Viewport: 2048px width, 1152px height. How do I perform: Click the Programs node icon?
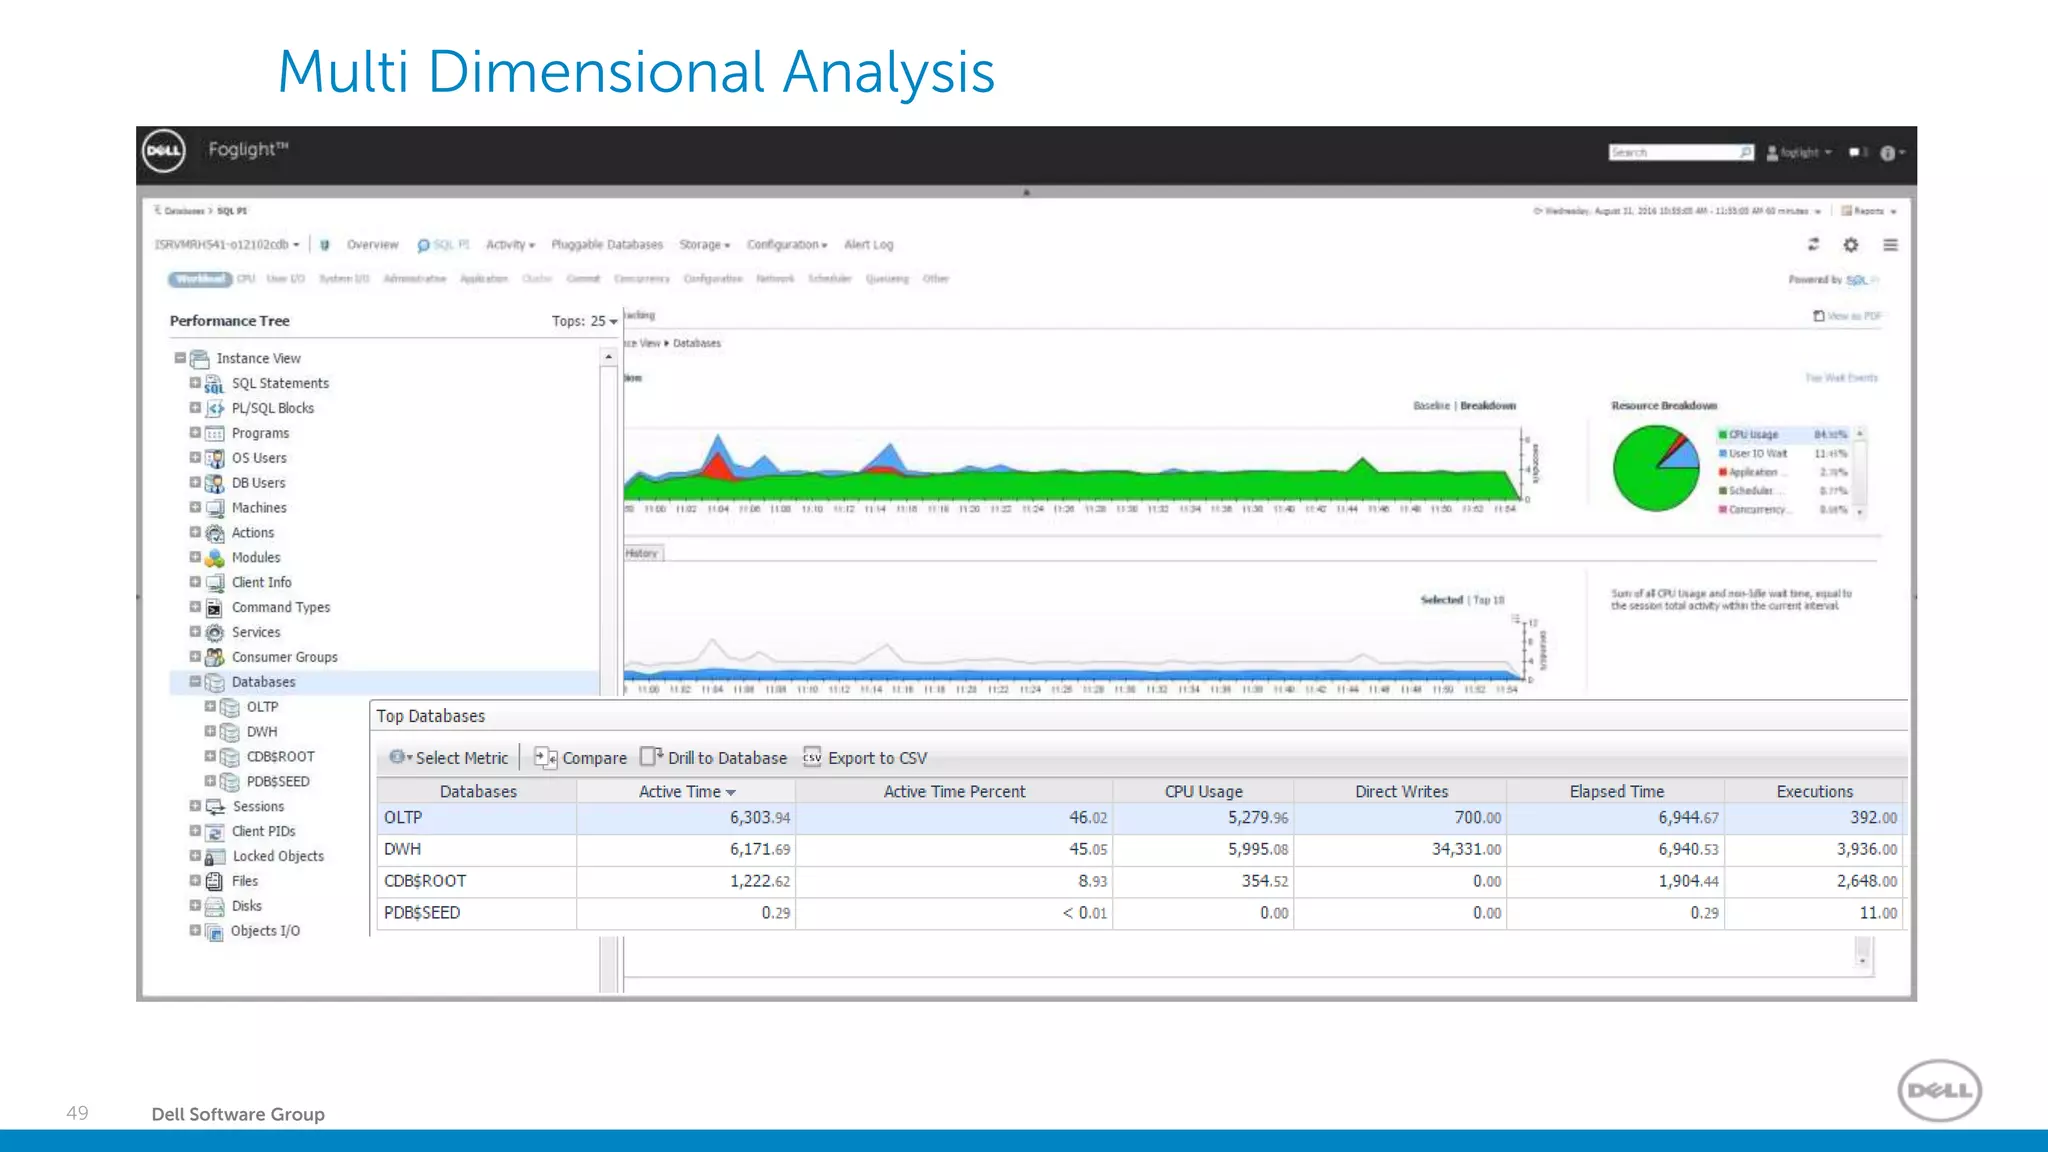point(214,433)
